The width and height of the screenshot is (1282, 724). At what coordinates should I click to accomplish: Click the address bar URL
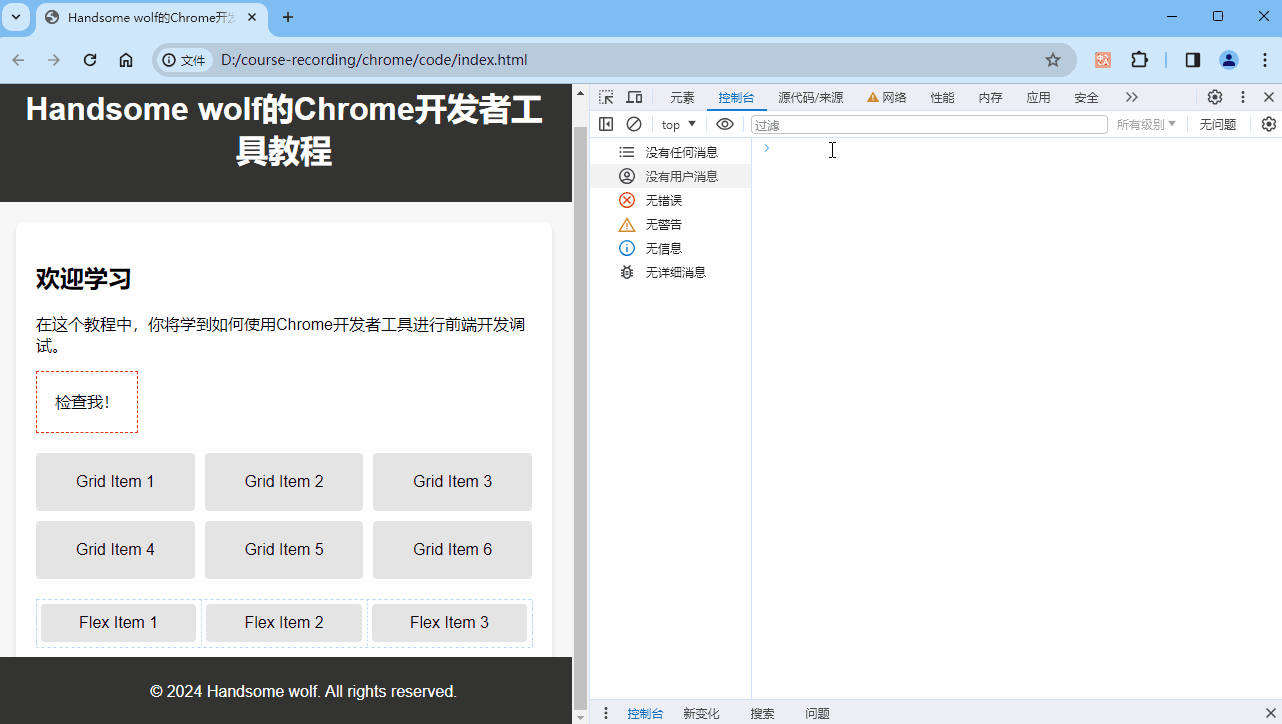[374, 60]
